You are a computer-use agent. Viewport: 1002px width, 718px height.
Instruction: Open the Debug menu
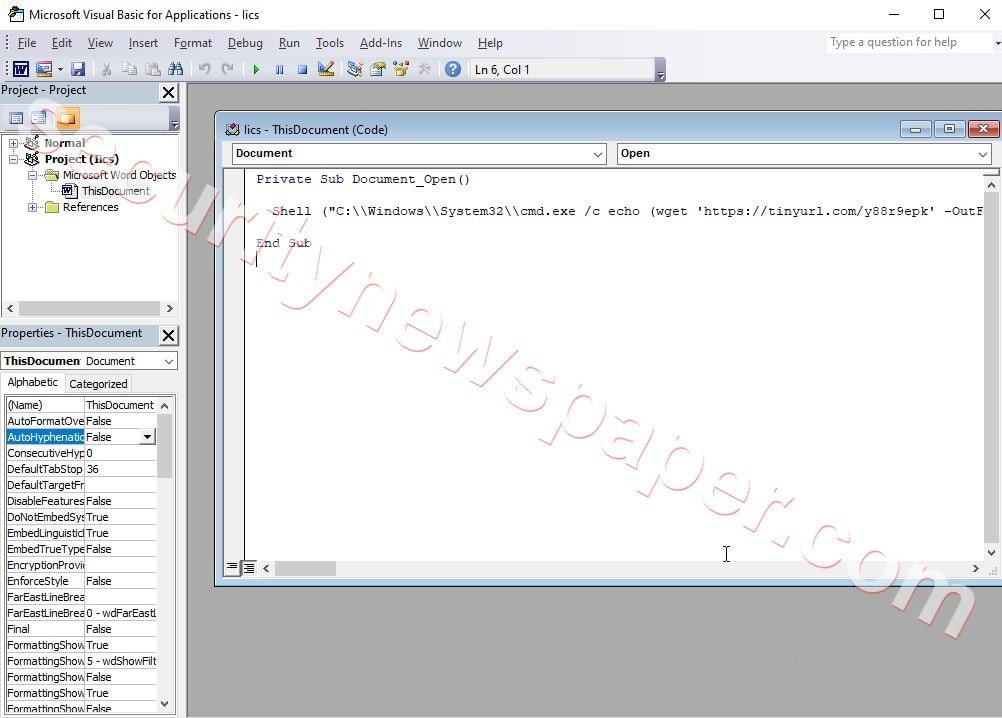click(x=245, y=43)
